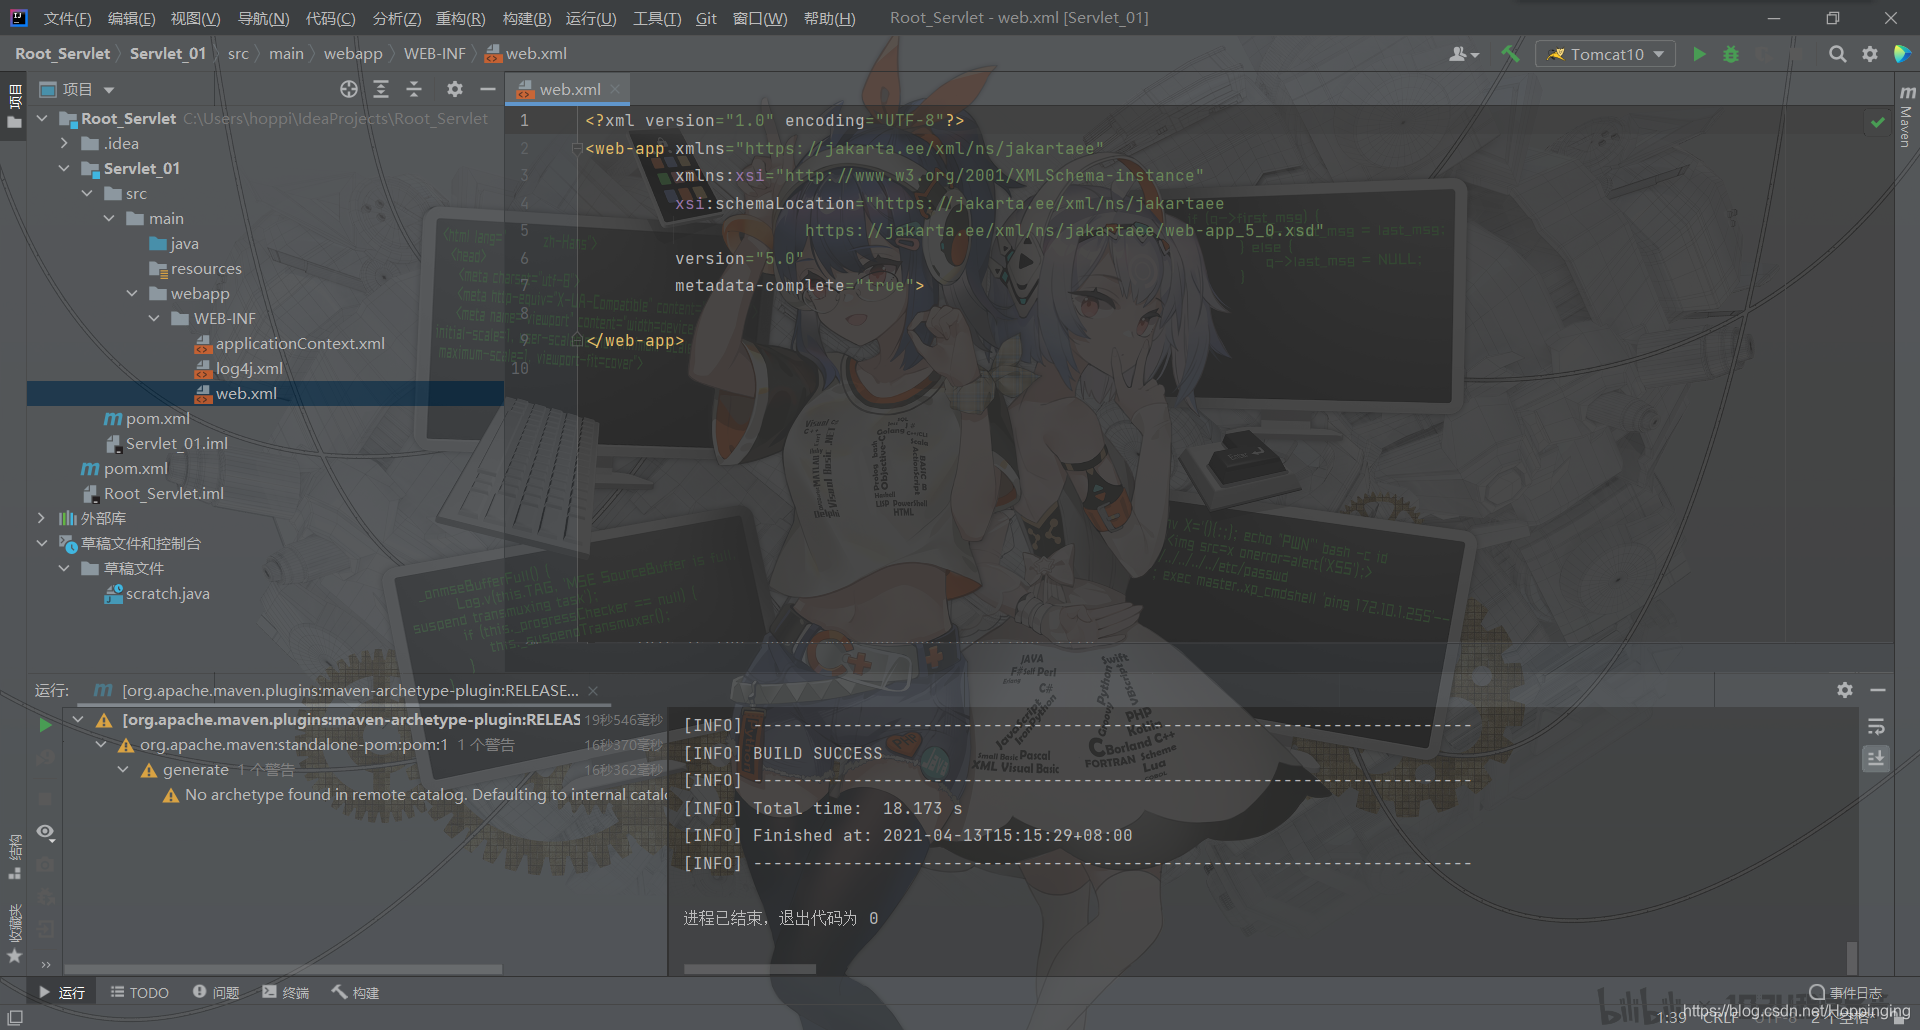Screen dimensions: 1920x1030
Task: Expand the External Libraries node
Action: 41,518
